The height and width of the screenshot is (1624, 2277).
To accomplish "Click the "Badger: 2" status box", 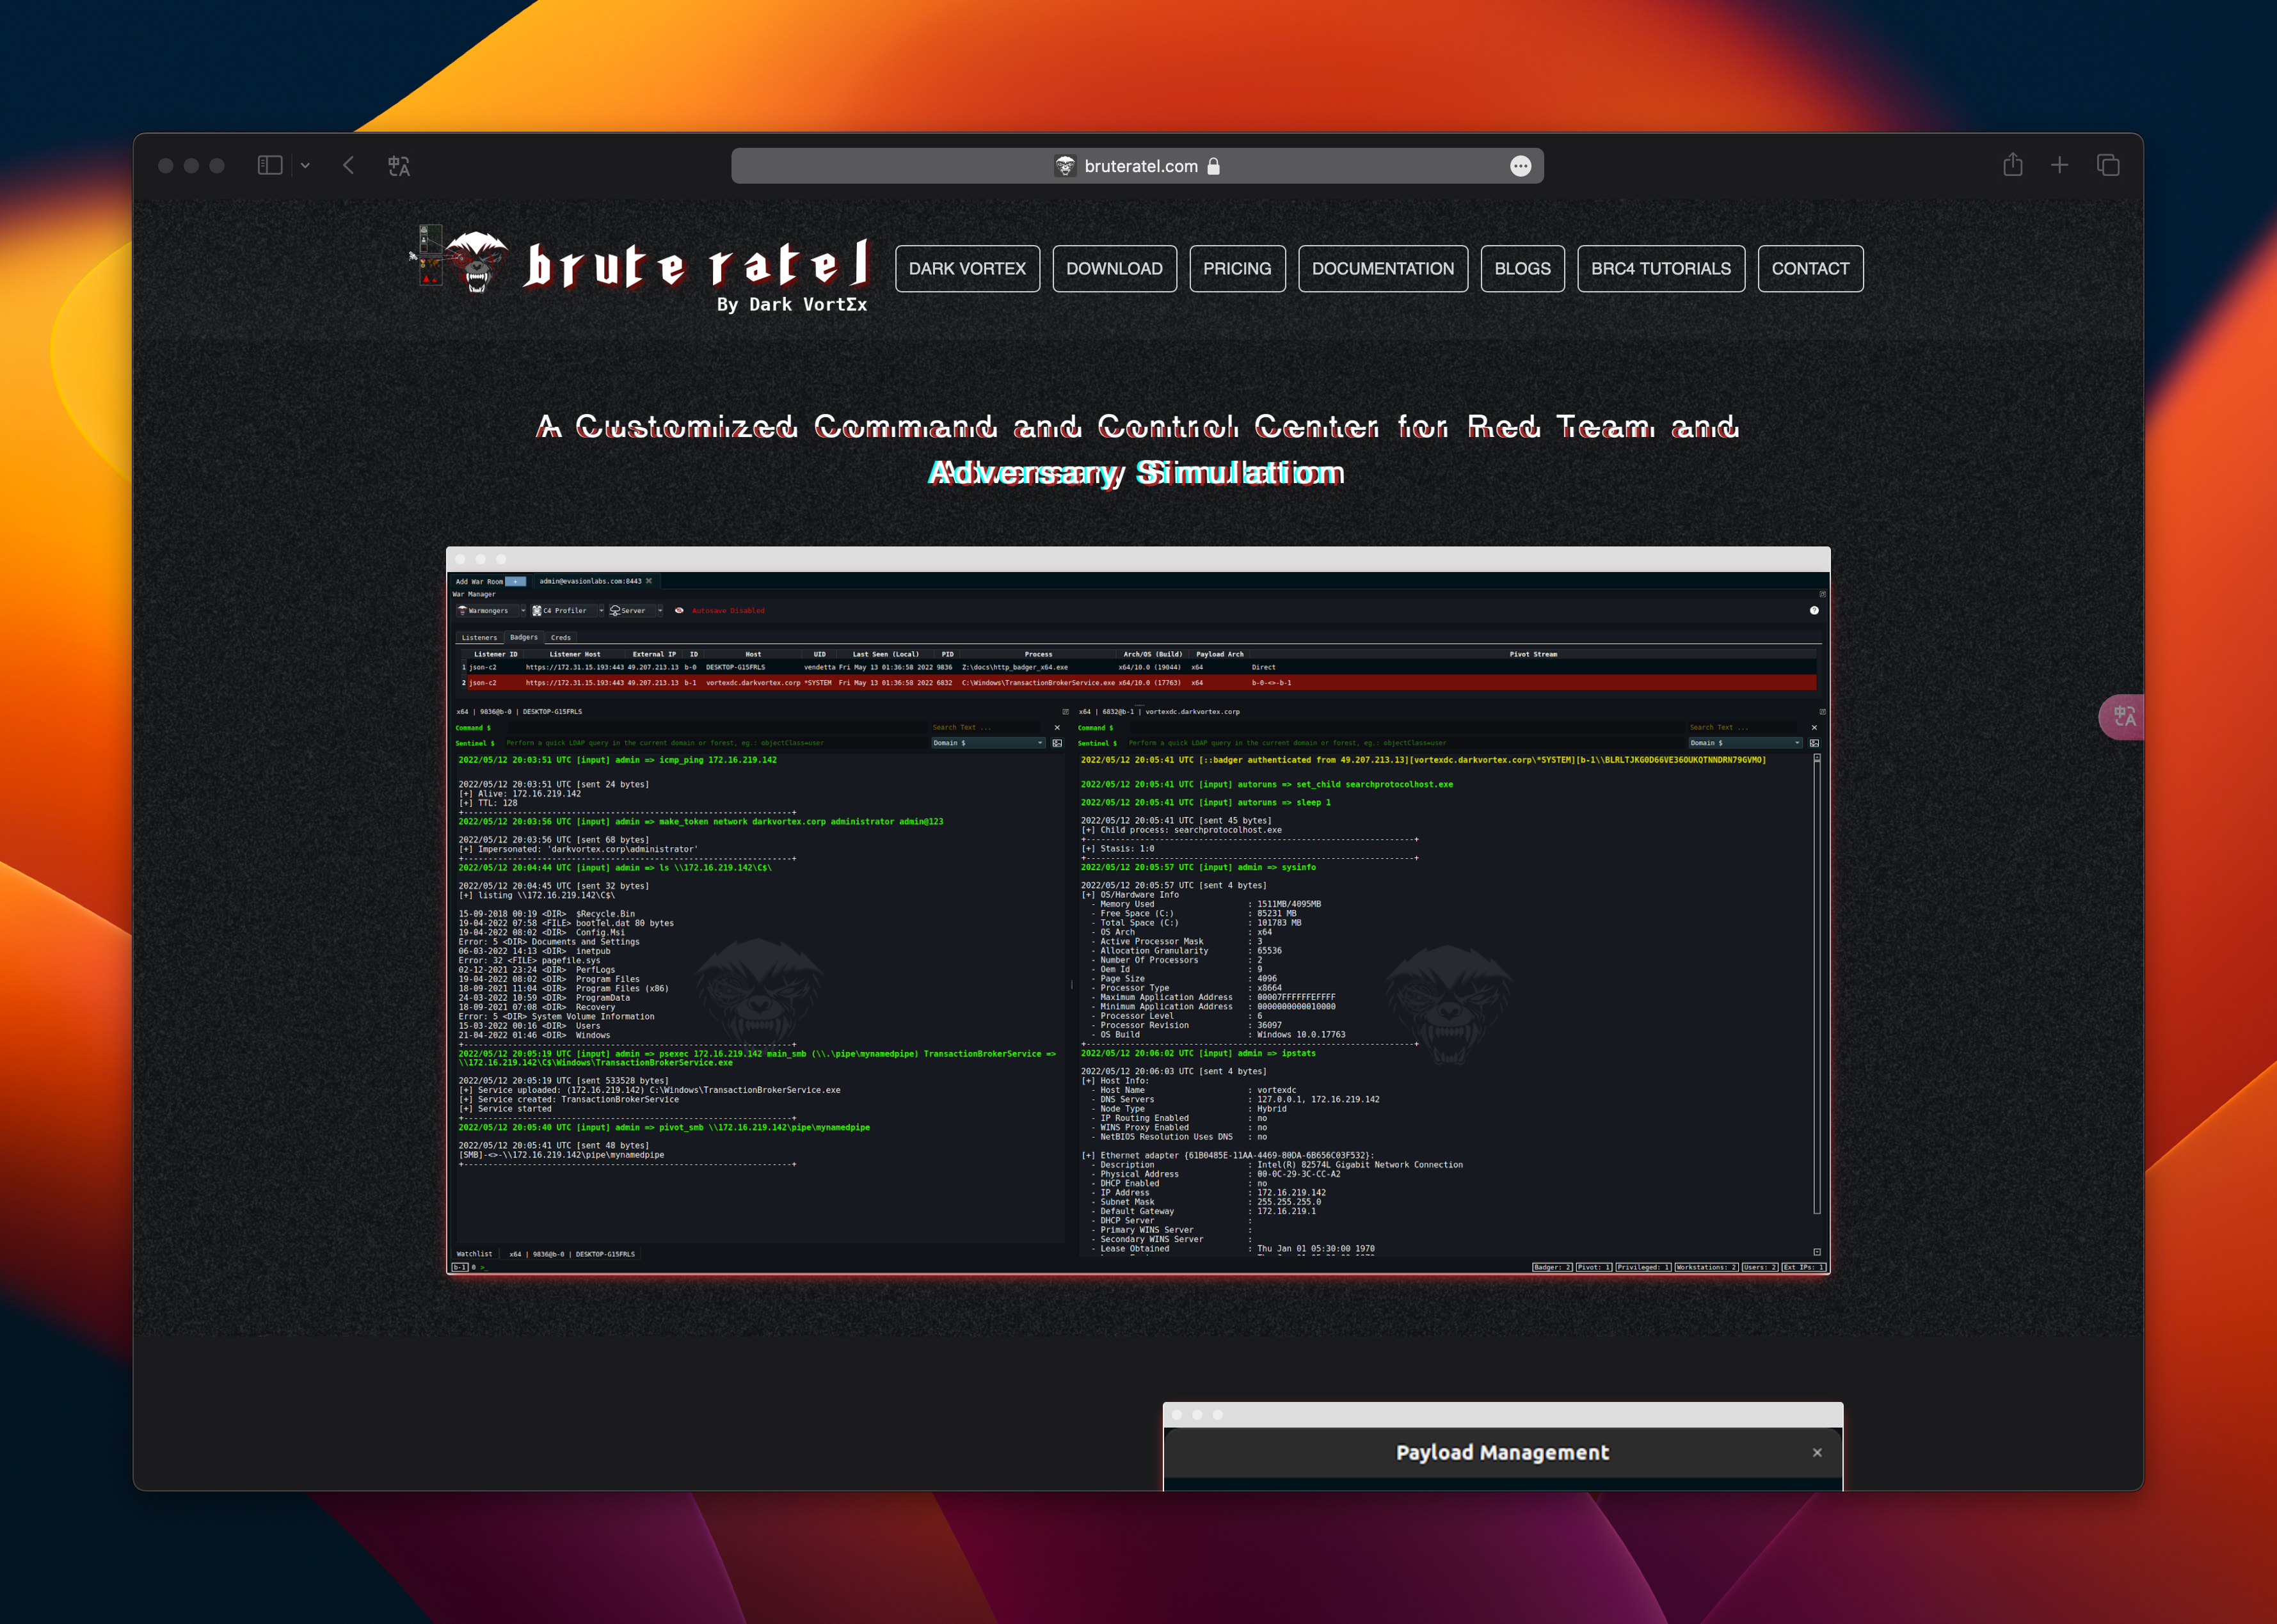I will pyautogui.click(x=1552, y=1267).
